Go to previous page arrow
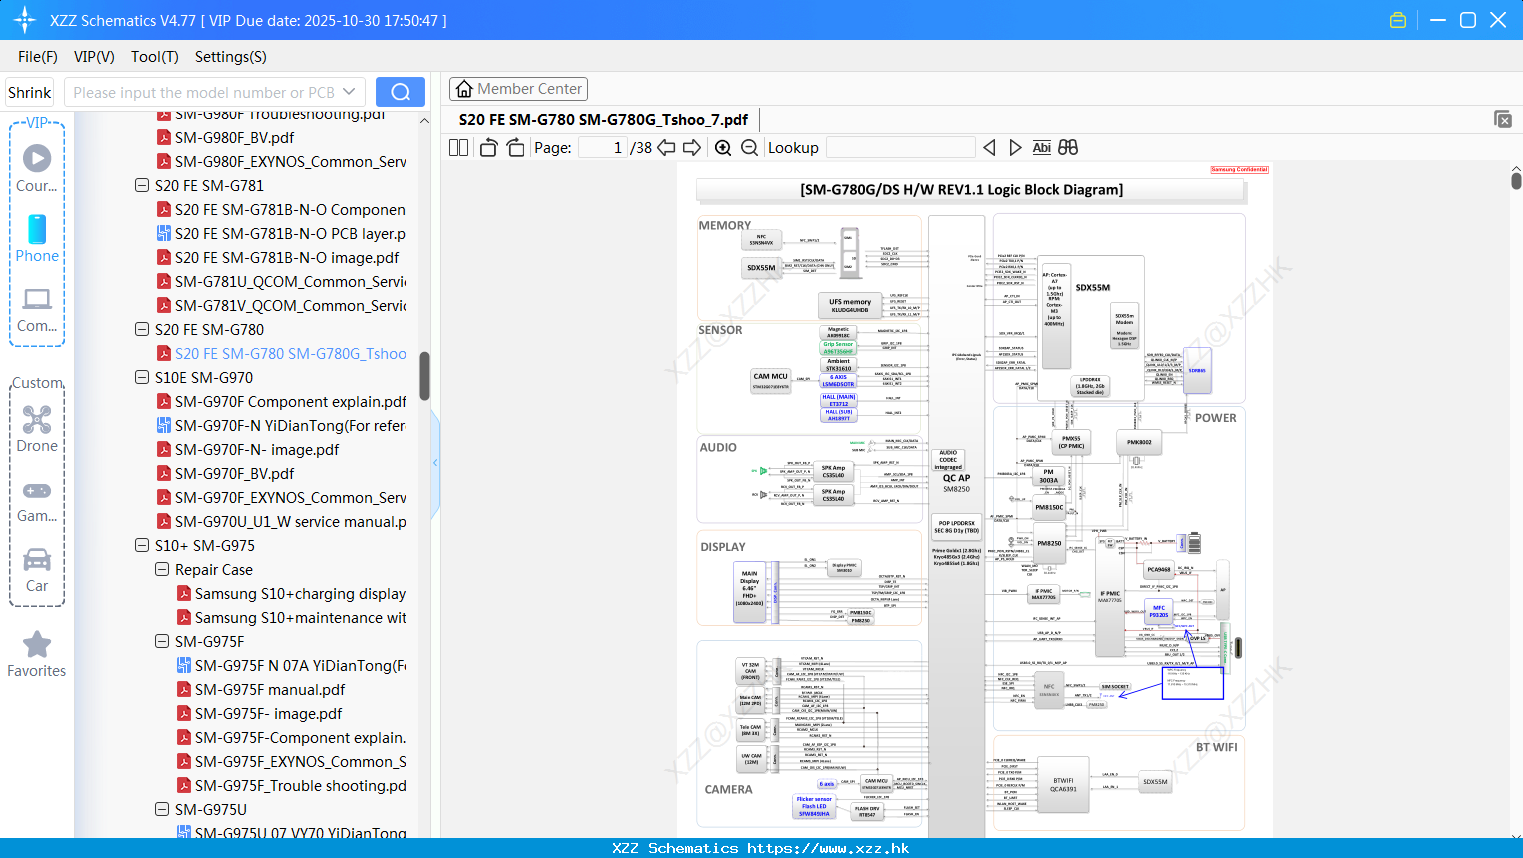The image size is (1523, 858). [x=666, y=148]
